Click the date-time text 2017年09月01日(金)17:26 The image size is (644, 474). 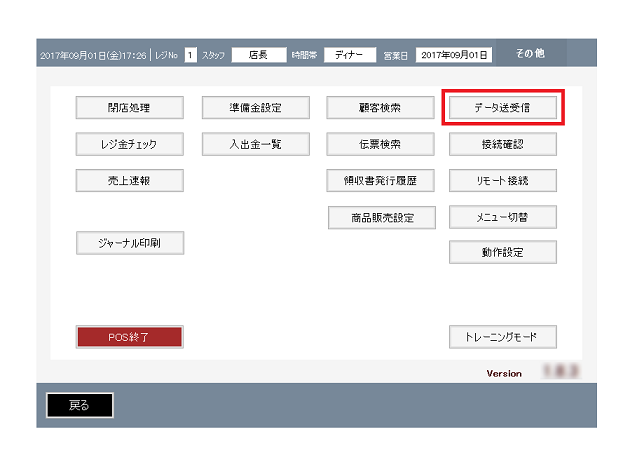[x=93, y=55]
